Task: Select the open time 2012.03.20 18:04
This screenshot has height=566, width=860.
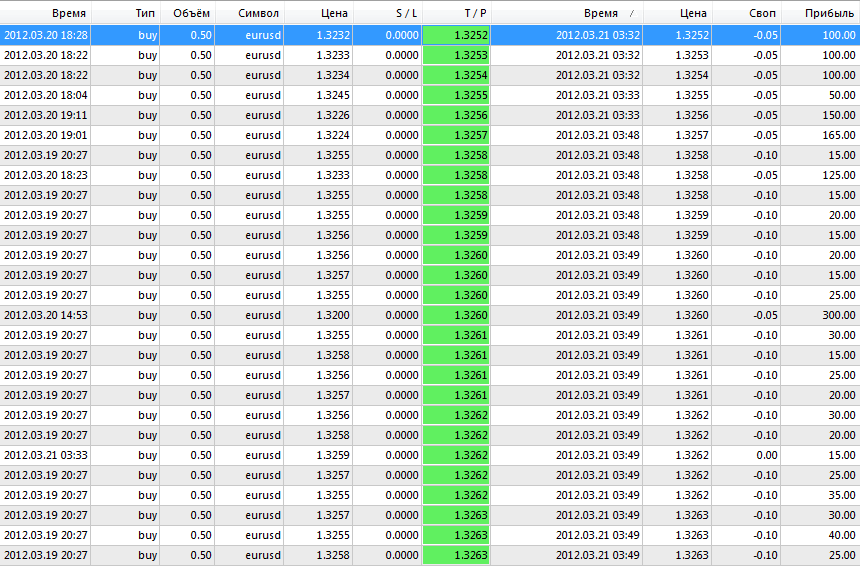Action: (x=46, y=95)
